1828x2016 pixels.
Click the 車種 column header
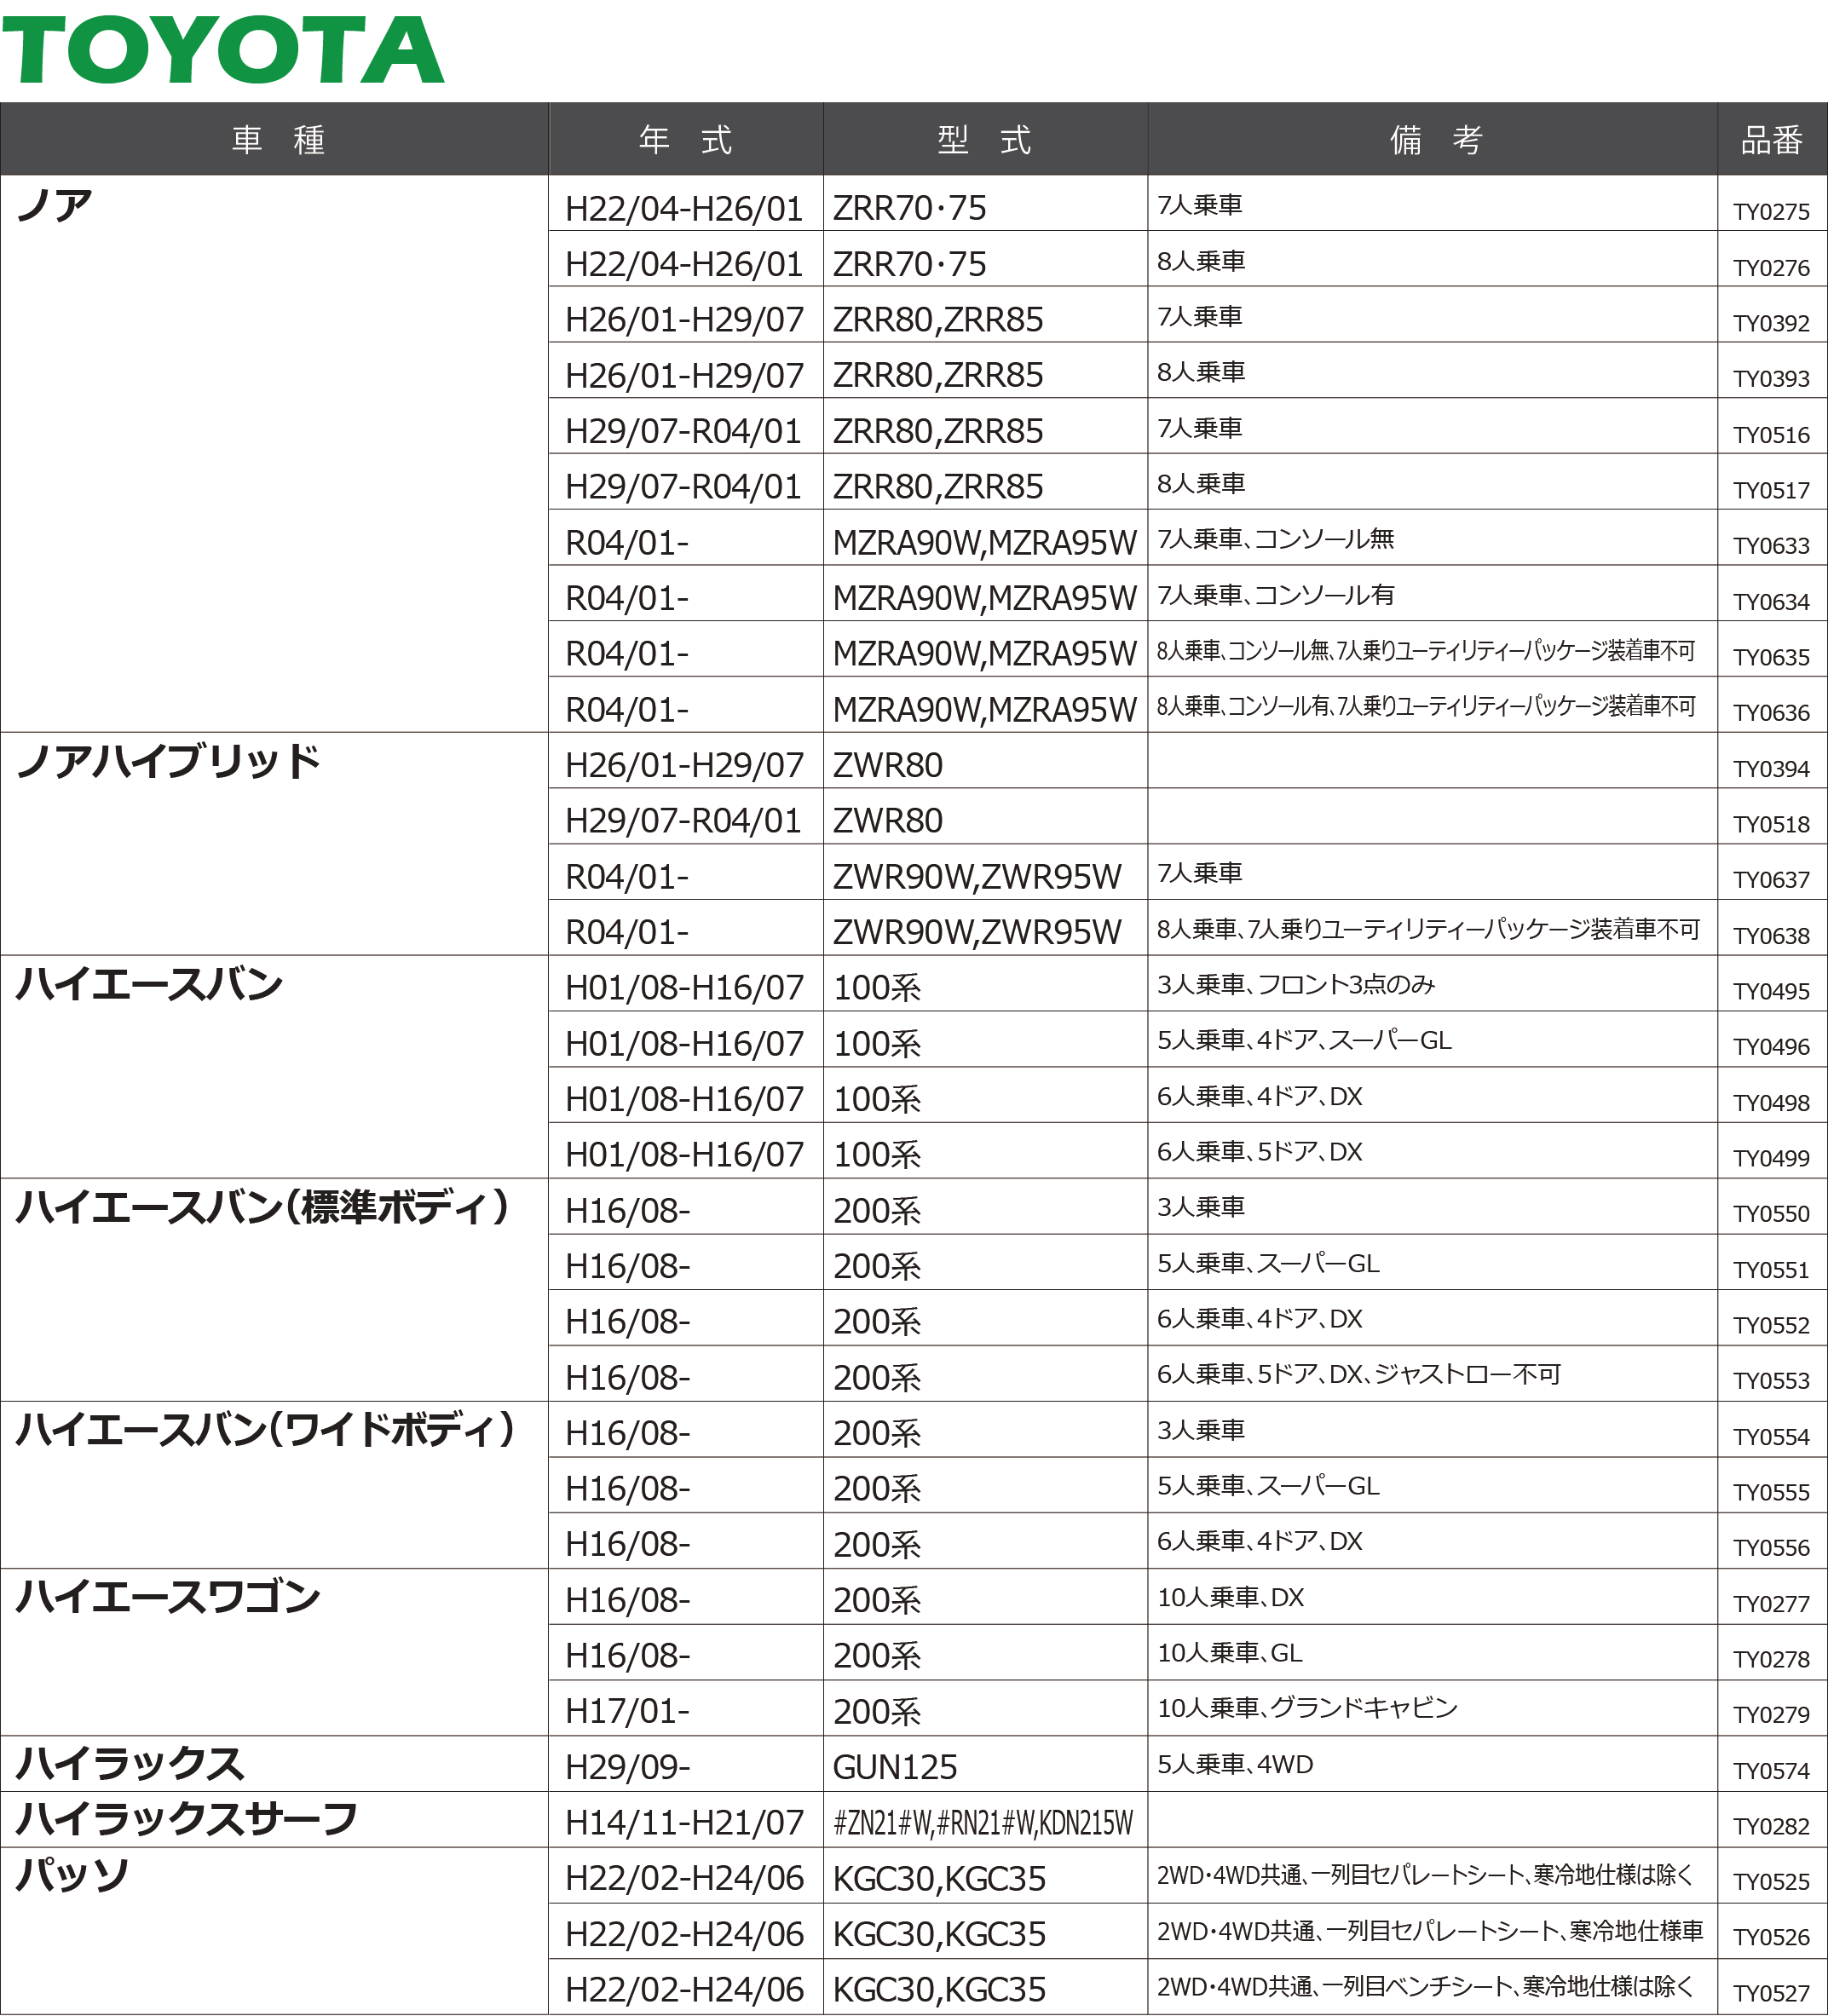277,140
